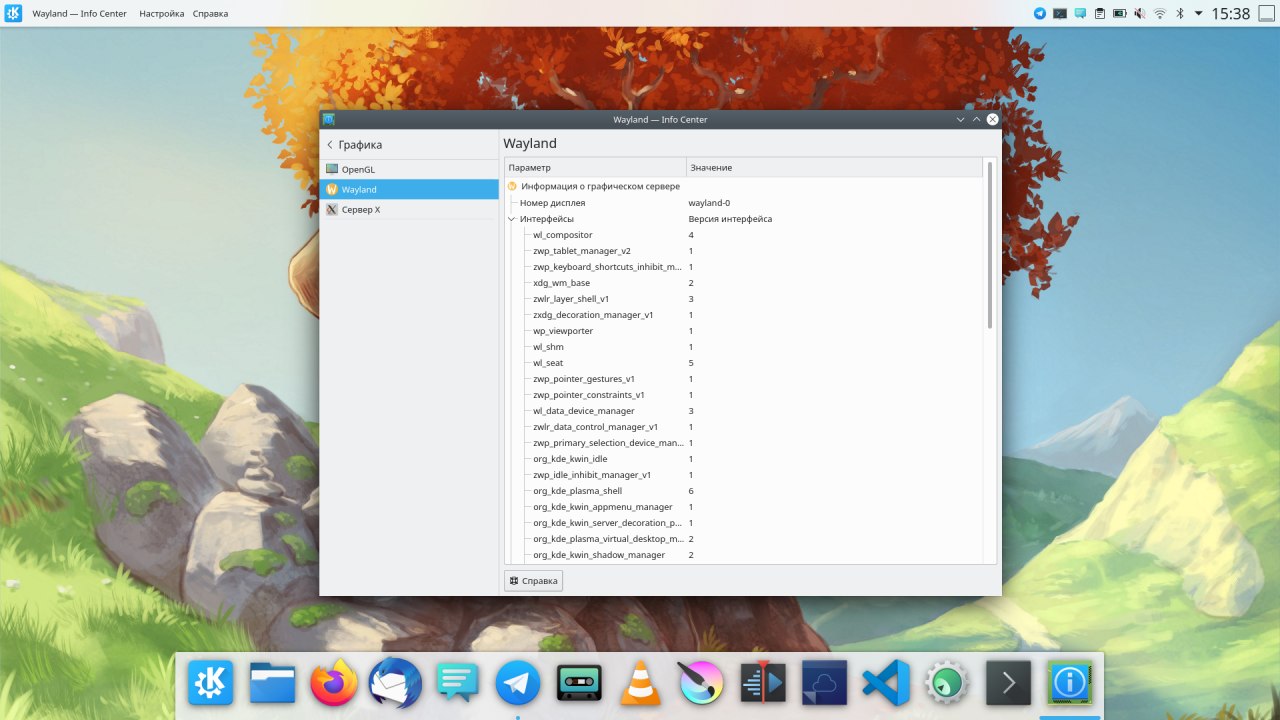Select the zwp_pointer_gestures_v1 row
1280x720 pixels.
744,379
